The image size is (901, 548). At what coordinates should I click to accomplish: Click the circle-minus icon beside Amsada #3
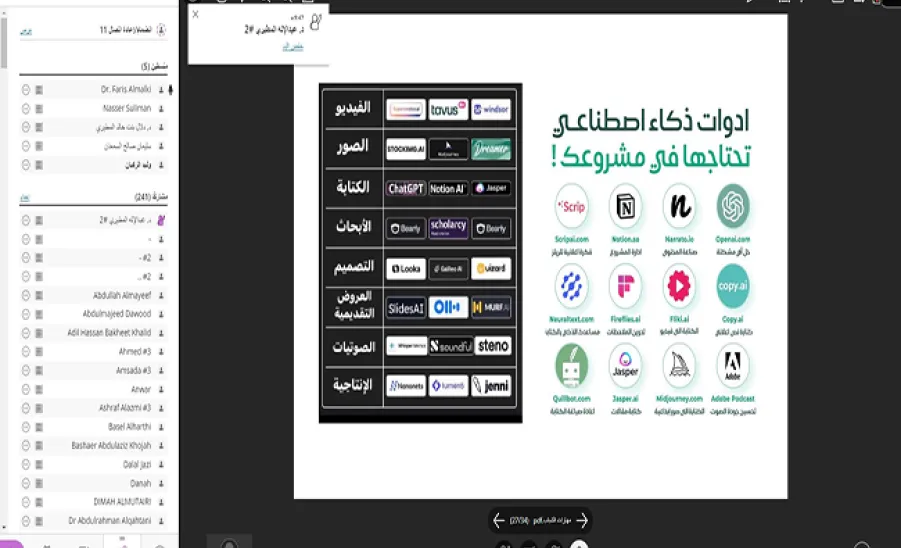pyautogui.click(x=26, y=371)
